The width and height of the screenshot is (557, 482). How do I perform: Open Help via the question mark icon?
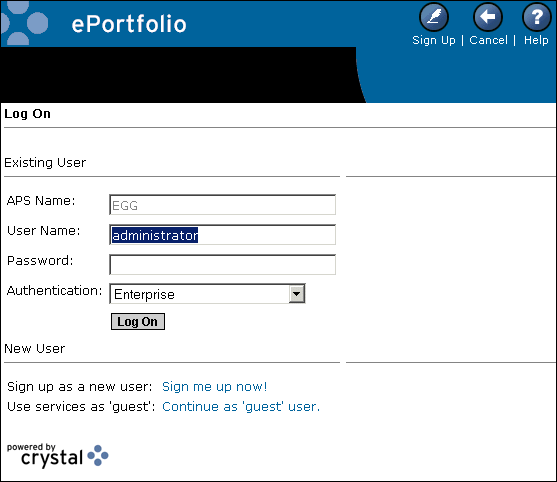[536, 17]
